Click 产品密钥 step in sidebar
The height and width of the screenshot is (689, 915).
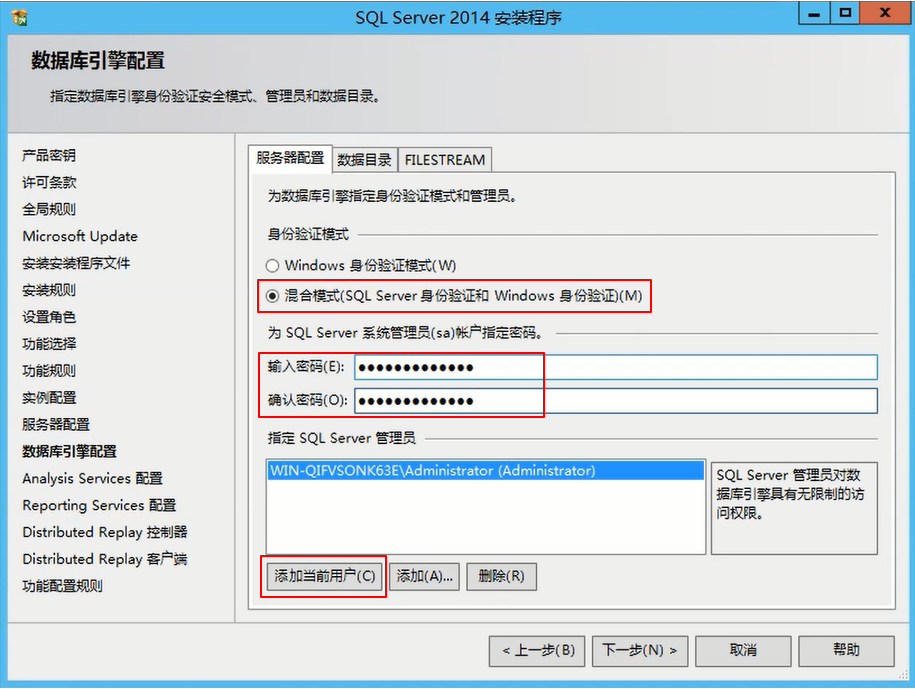point(49,155)
